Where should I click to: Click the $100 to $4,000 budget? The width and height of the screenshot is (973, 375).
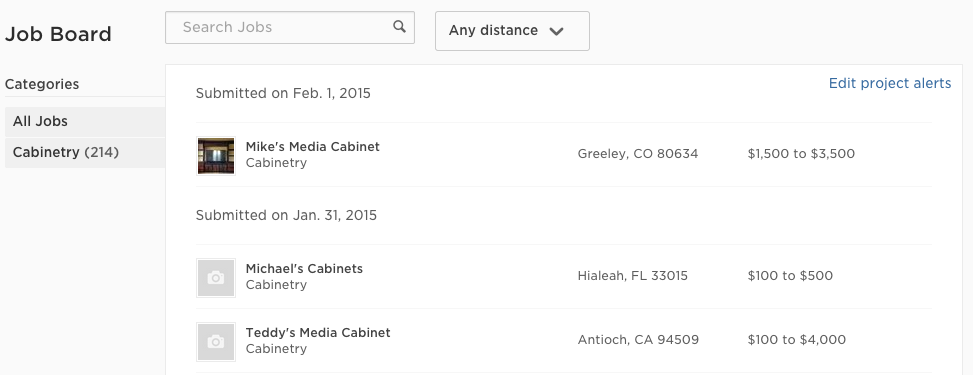coord(797,340)
